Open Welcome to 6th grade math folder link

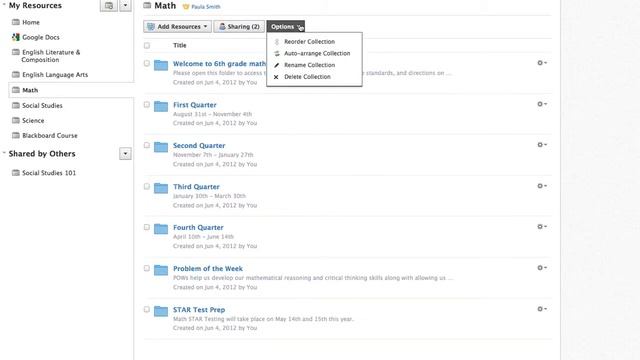coord(219,64)
